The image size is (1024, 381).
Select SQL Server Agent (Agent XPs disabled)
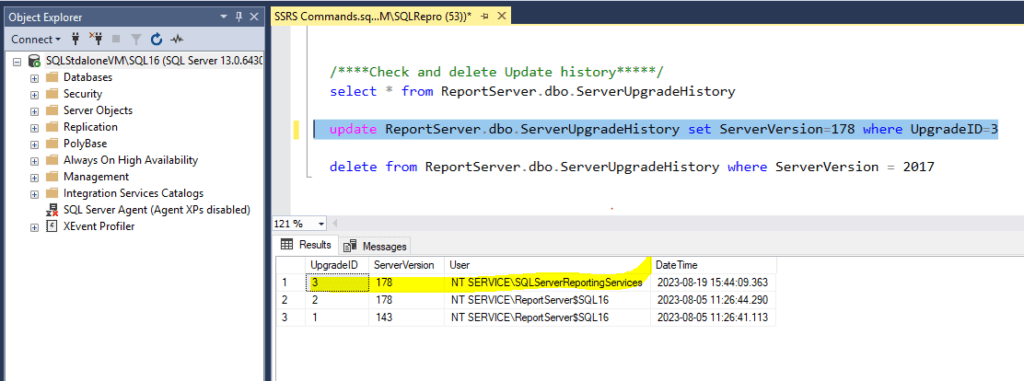tap(157, 210)
